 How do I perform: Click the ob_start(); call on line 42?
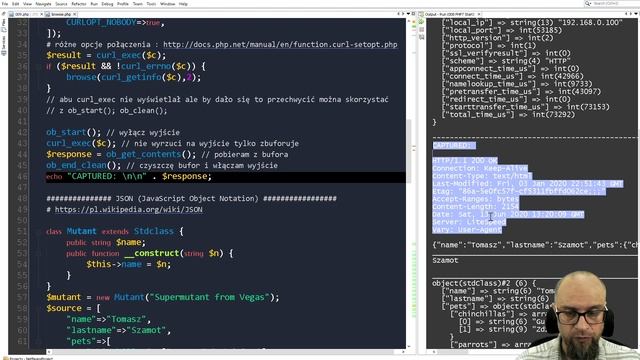tap(73, 133)
